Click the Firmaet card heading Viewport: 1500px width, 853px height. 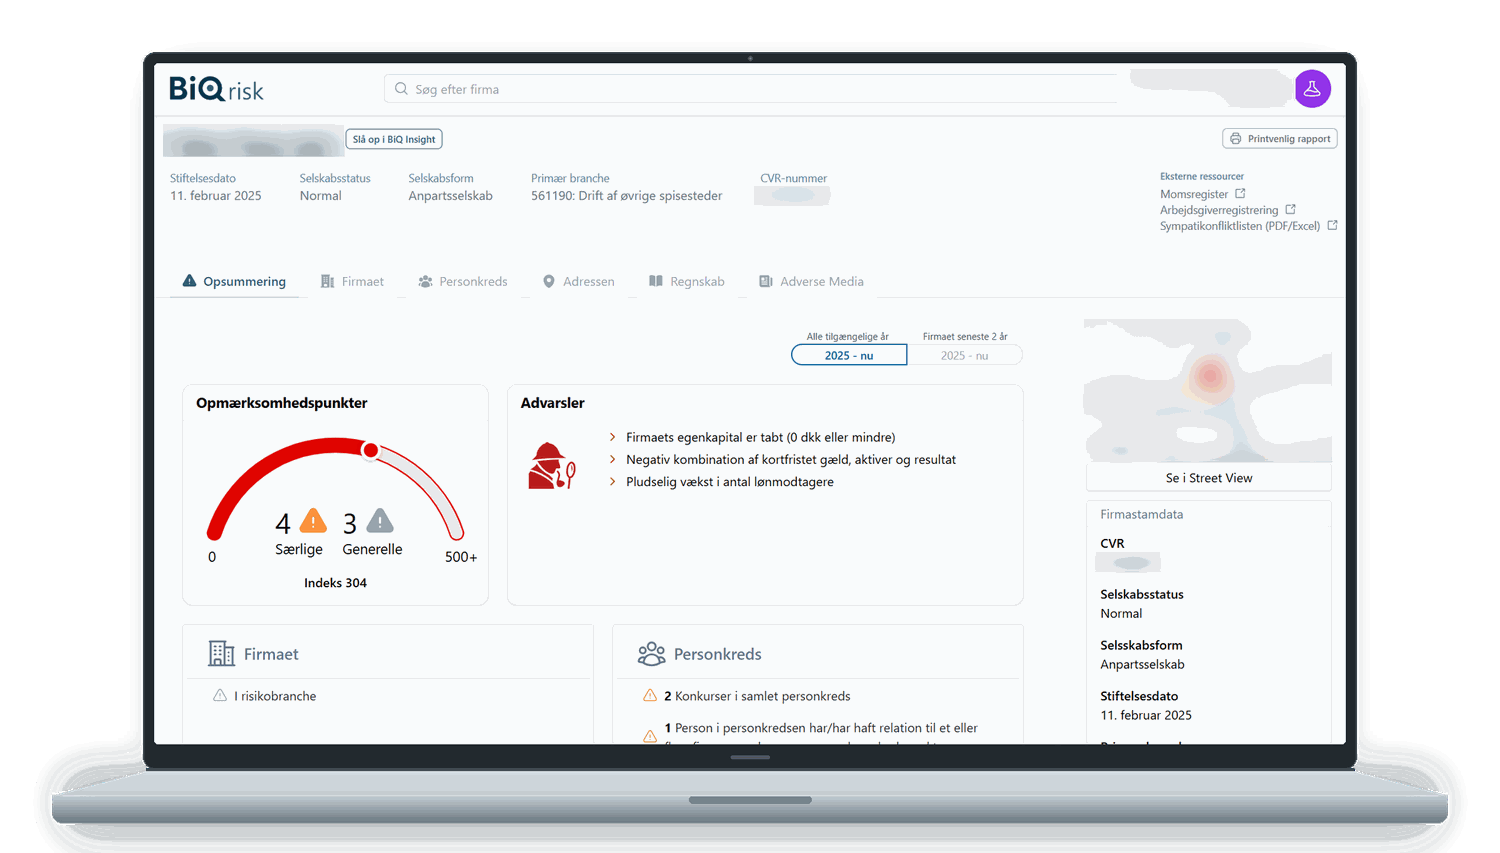(x=271, y=654)
